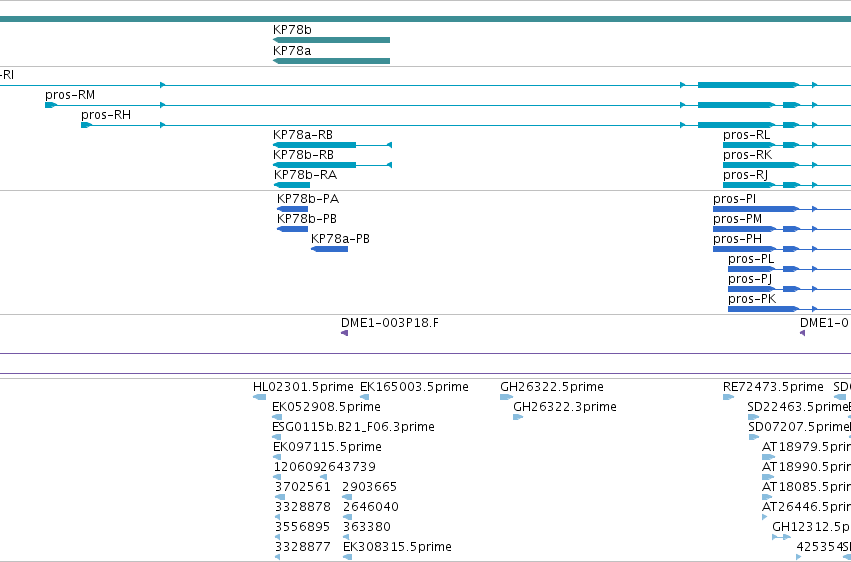Select EST GH12312.5prime
This screenshot has width=851, height=562.
pyautogui.click(x=782, y=538)
